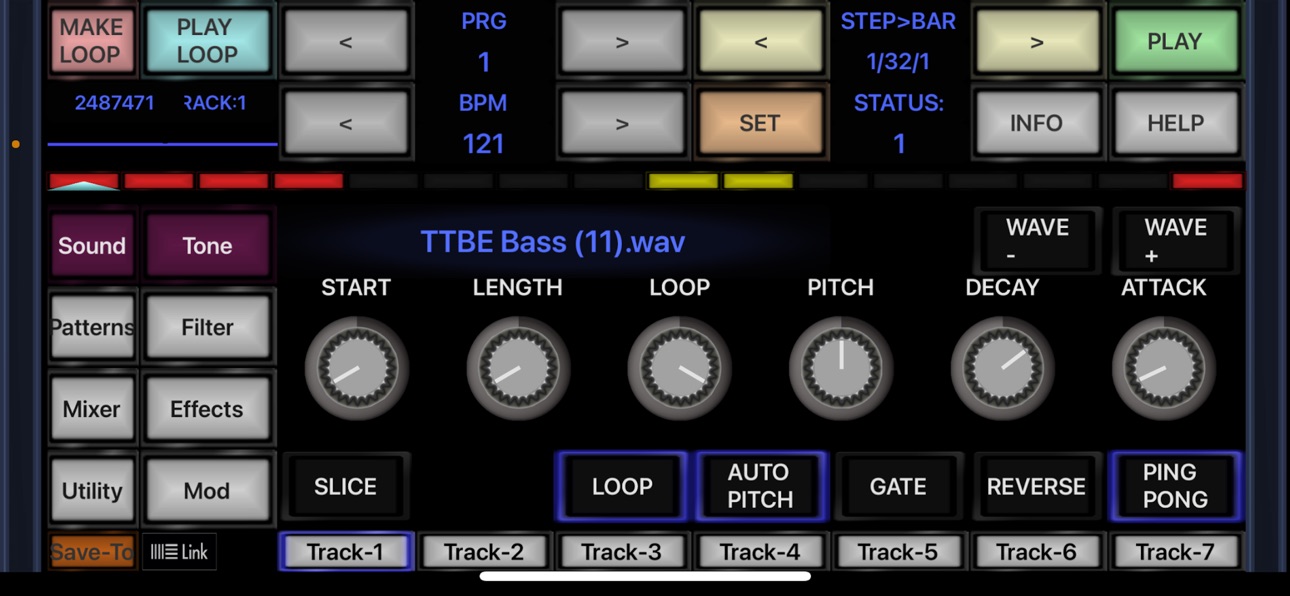The height and width of the screenshot is (596, 1290).
Task: Select Track-2
Action: [484, 552]
